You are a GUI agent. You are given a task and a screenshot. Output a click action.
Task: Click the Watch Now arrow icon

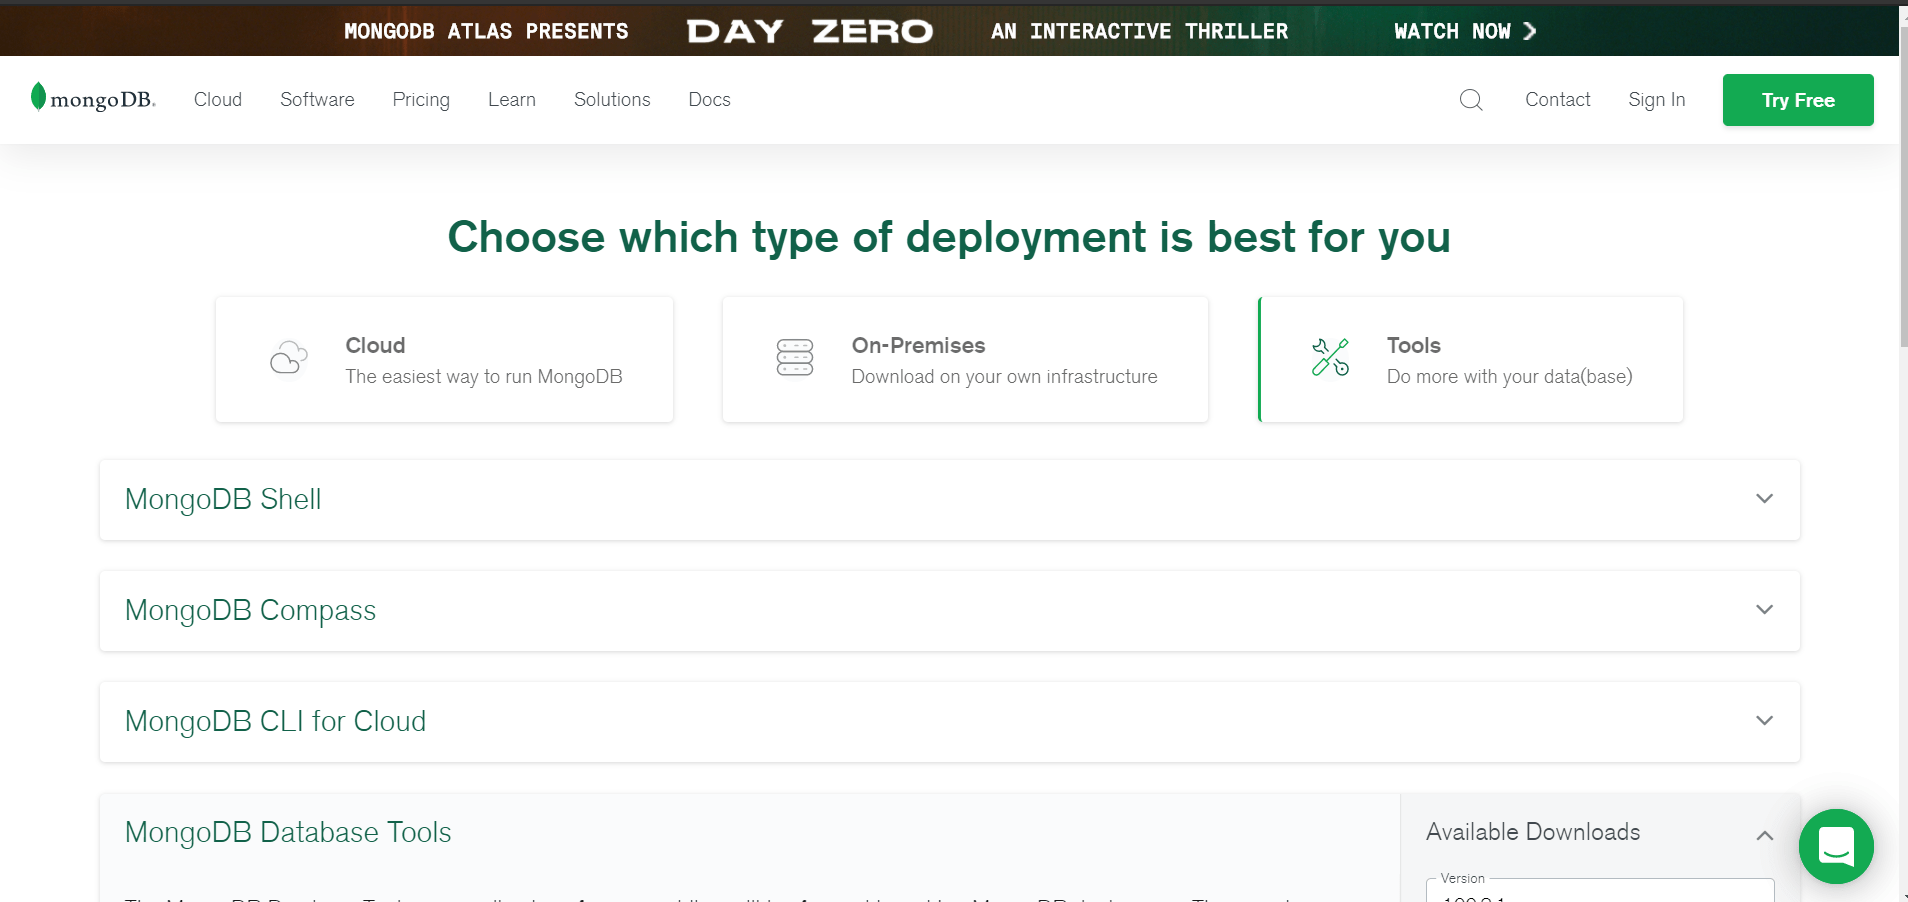click(1529, 31)
